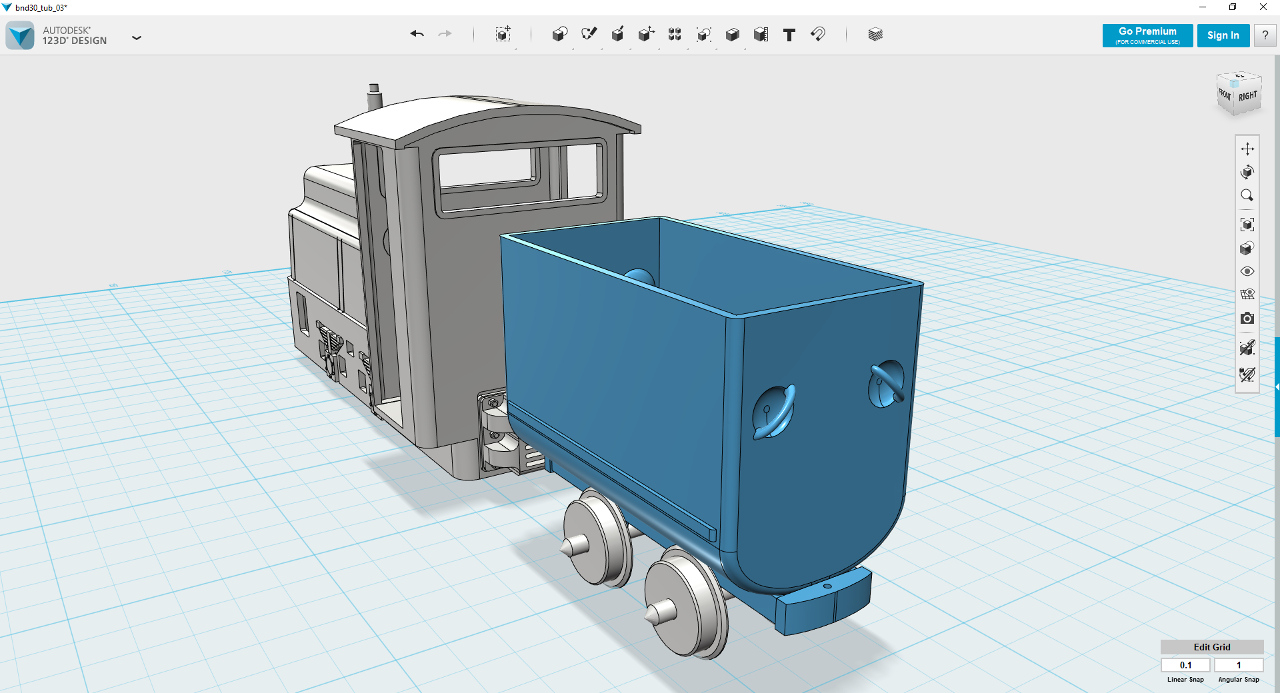Open the Construct tools menu
Viewport: 1280px width, 693px height.
[618, 34]
